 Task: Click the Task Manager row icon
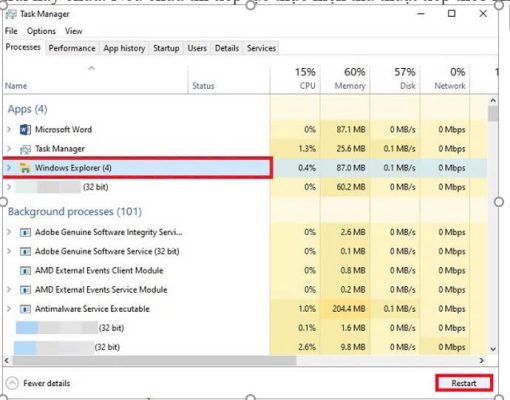[x=25, y=149]
